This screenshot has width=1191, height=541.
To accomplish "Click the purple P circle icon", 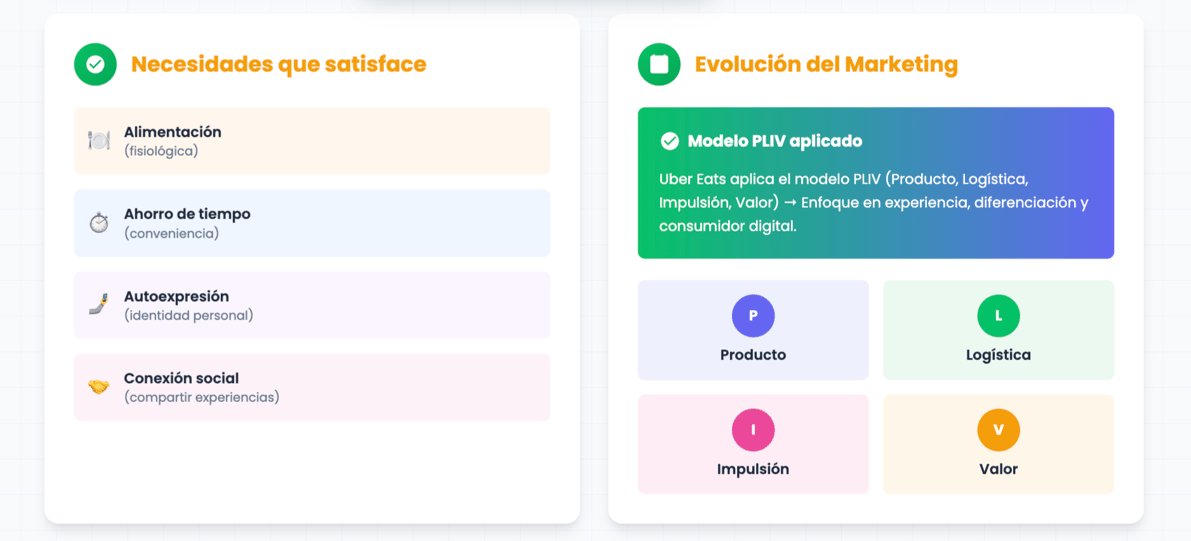I will pos(753,316).
